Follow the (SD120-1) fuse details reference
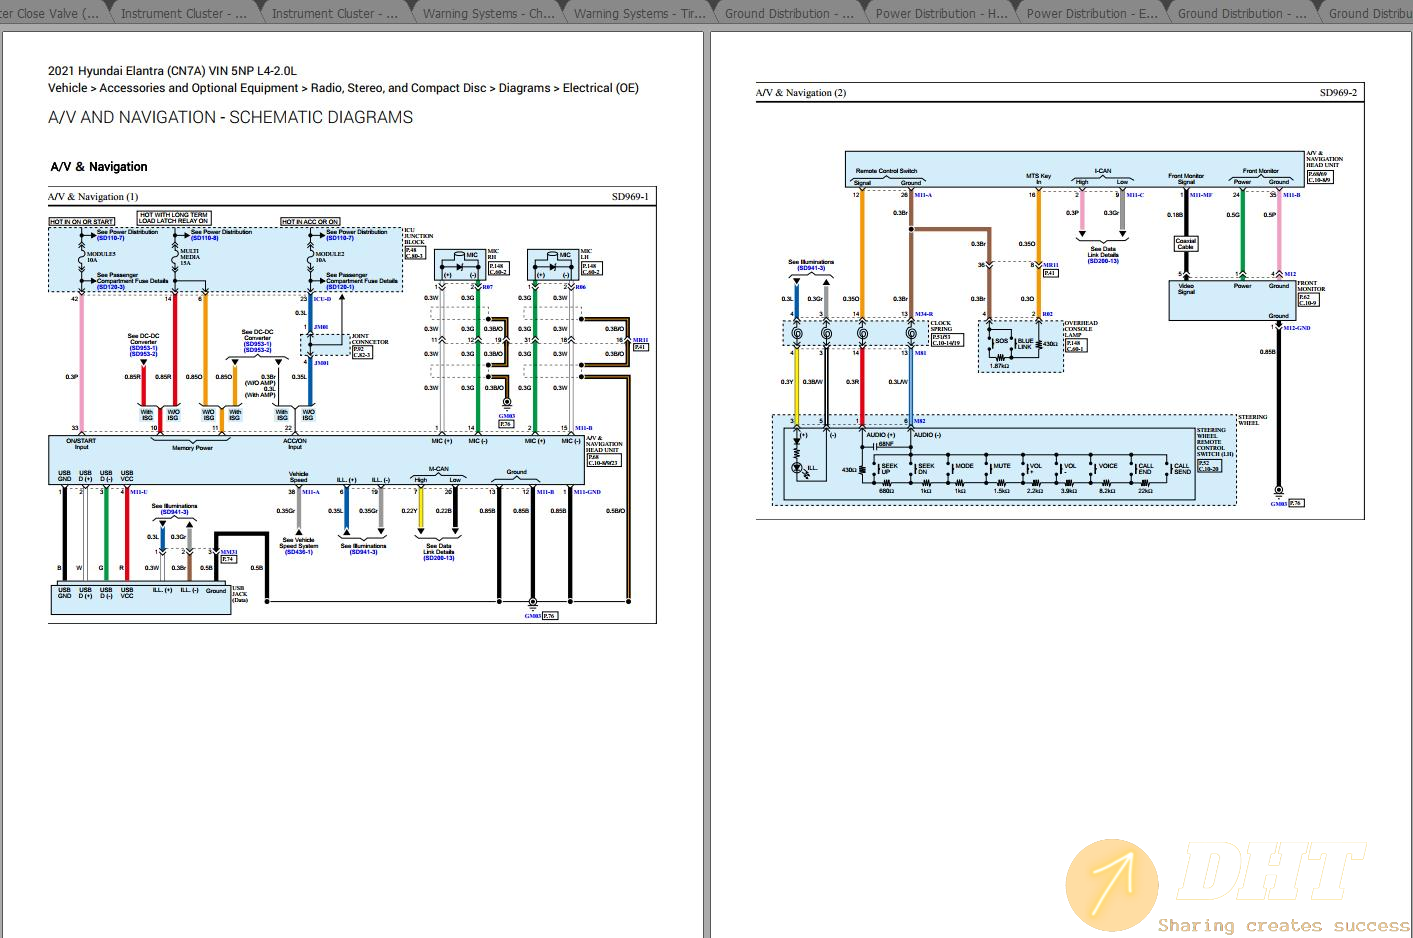Screen dimensions: 1413x938 (340, 287)
